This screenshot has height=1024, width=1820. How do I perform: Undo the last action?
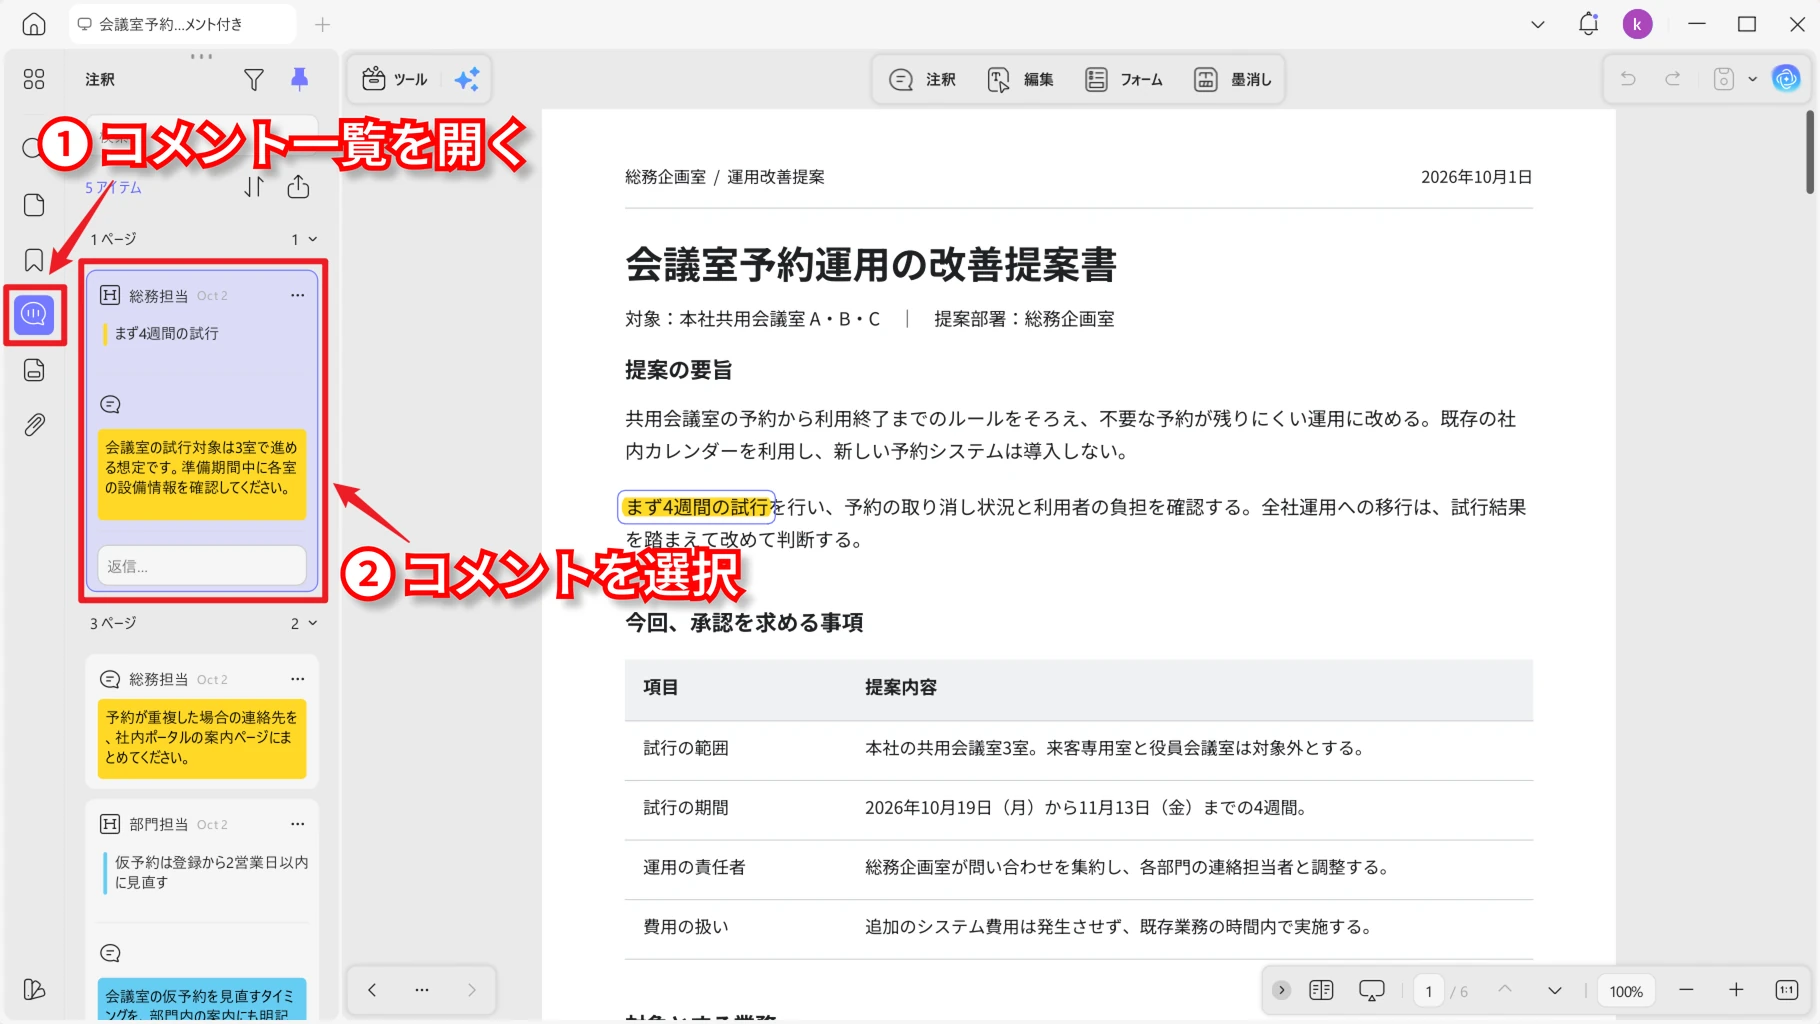(1628, 79)
